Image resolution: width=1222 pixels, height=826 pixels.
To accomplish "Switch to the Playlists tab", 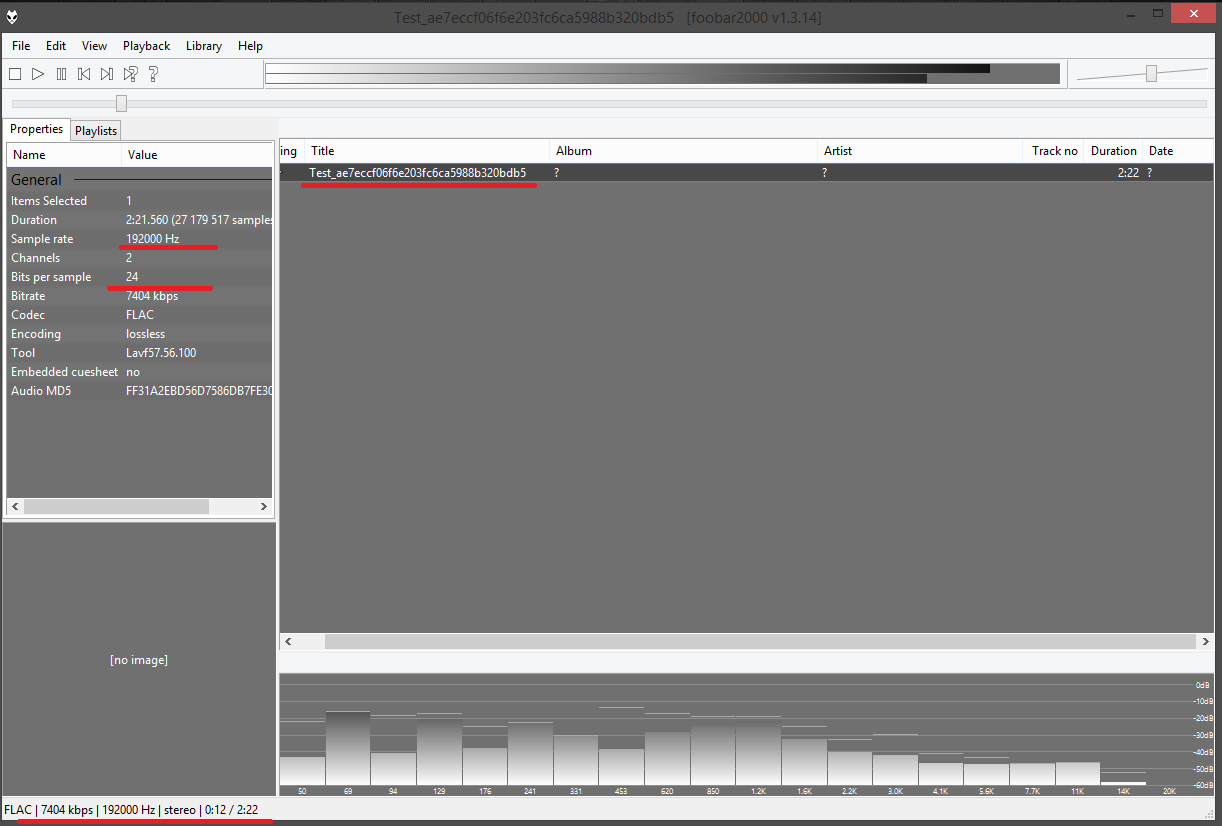I will (96, 131).
